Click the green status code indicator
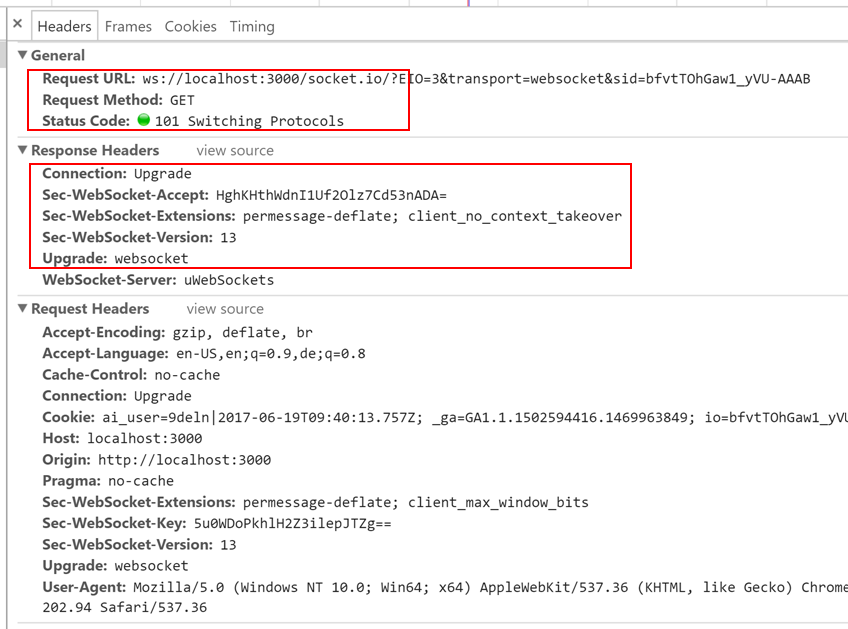 143,120
